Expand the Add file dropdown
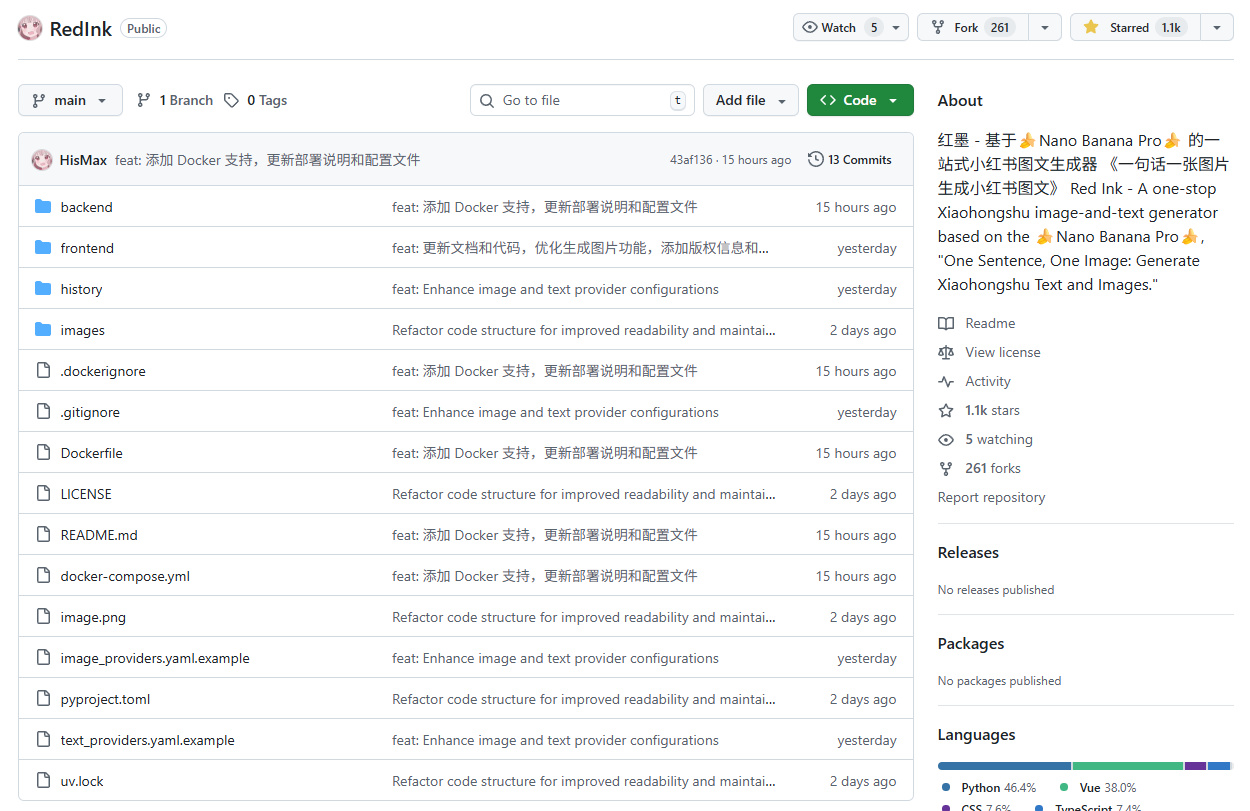Viewport: 1250px width, 811px height. 751,100
